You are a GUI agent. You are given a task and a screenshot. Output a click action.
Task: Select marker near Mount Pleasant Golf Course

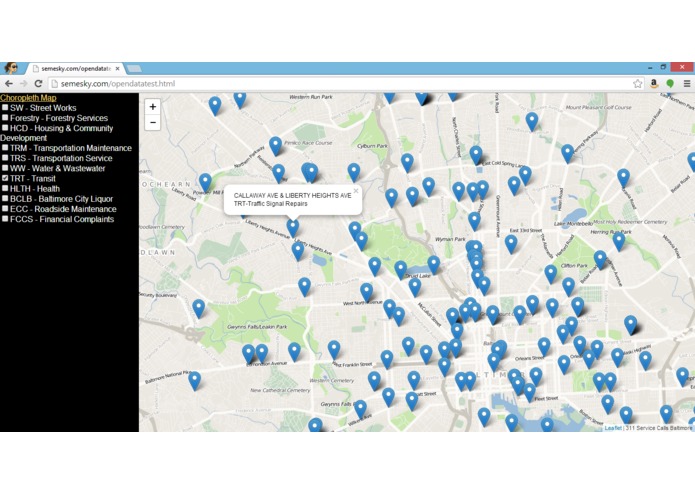click(x=532, y=121)
